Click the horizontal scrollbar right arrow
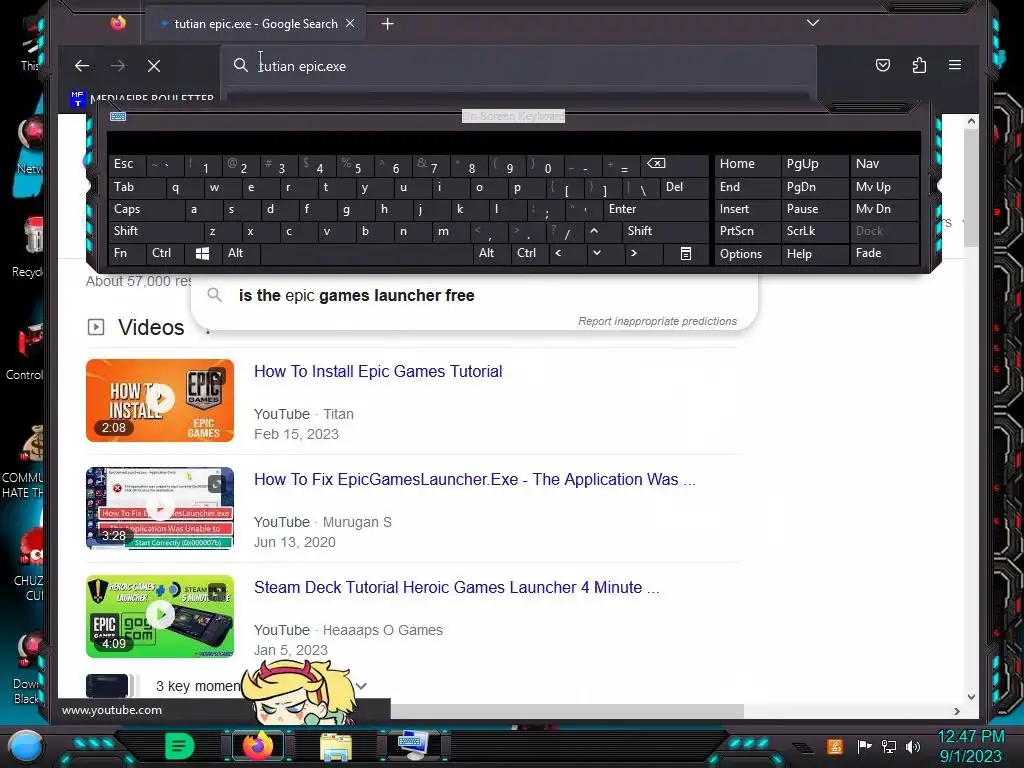1024x768 pixels. point(957,711)
